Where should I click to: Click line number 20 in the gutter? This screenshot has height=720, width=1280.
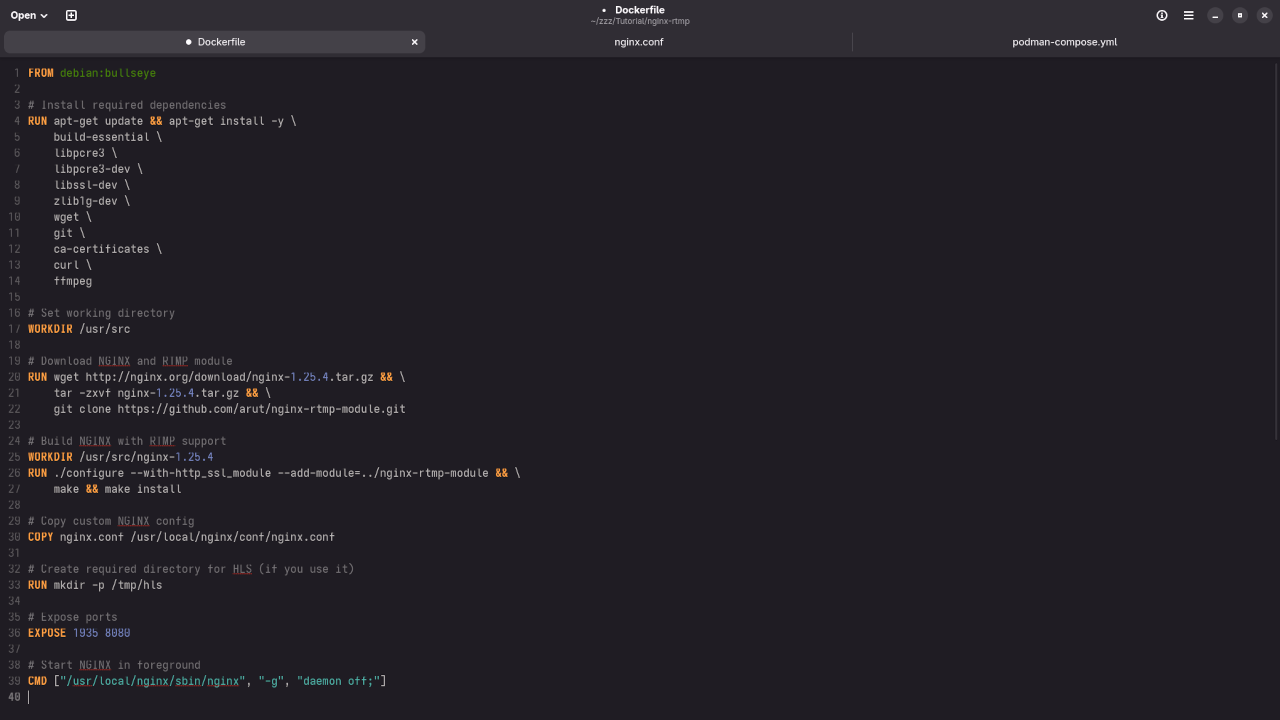pos(14,377)
